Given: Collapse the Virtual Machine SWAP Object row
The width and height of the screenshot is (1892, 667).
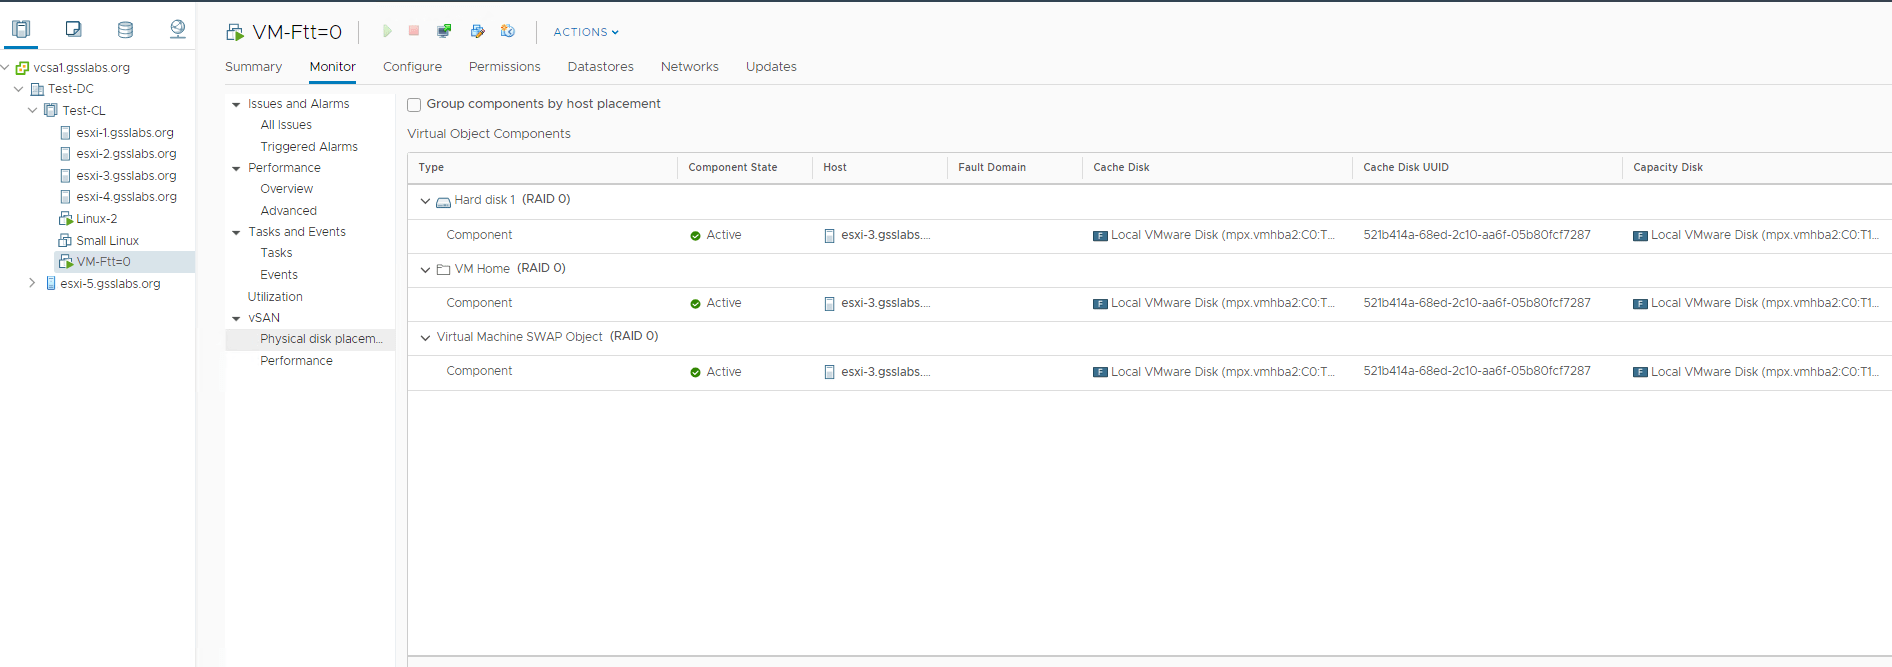Looking at the screenshot, I should [425, 338].
